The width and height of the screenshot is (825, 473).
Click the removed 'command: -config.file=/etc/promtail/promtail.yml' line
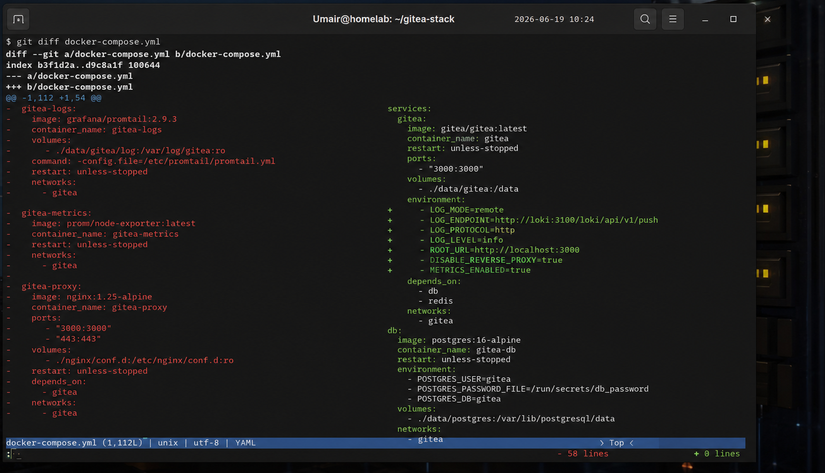pos(153,161)
